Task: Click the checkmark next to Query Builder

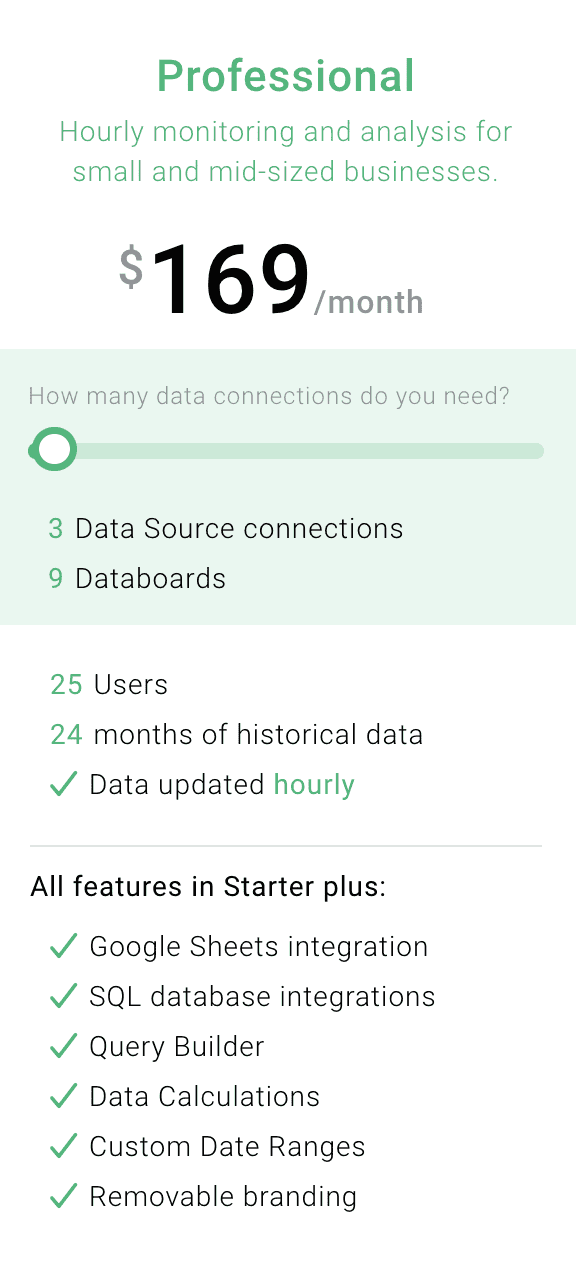Action: tap(63, 1046)
